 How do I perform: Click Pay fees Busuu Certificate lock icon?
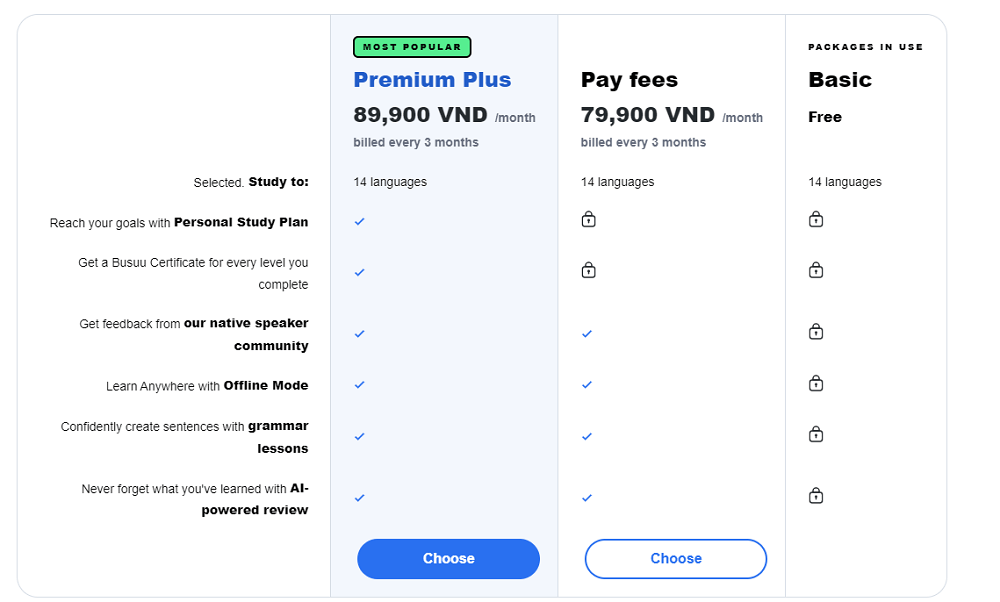588,270
